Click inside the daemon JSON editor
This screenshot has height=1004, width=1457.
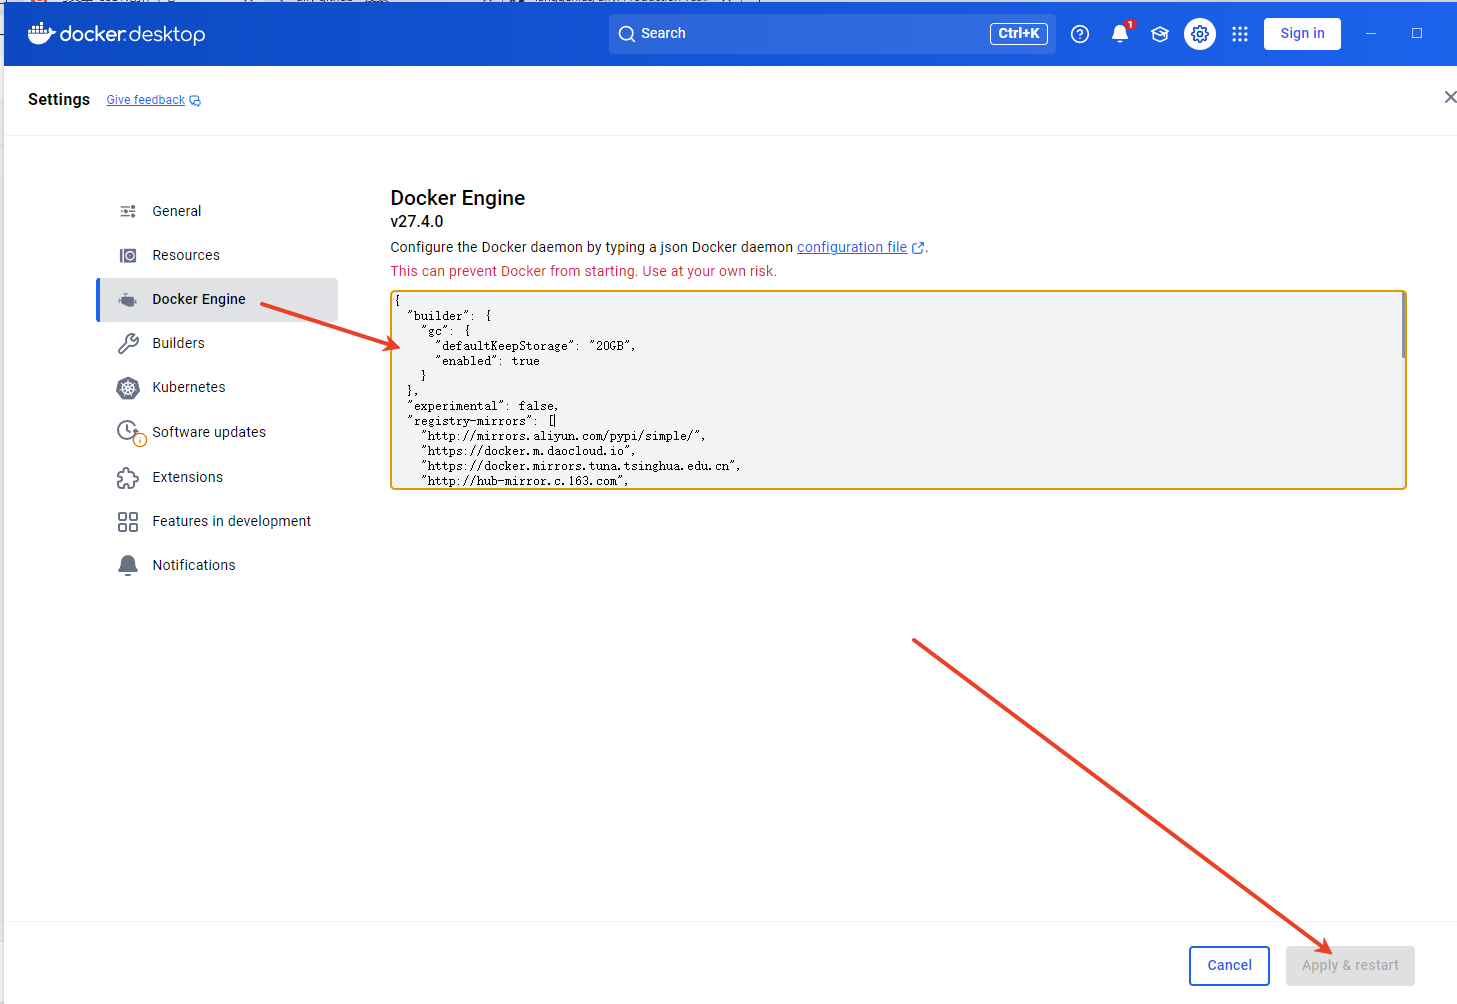pos(898,390)
